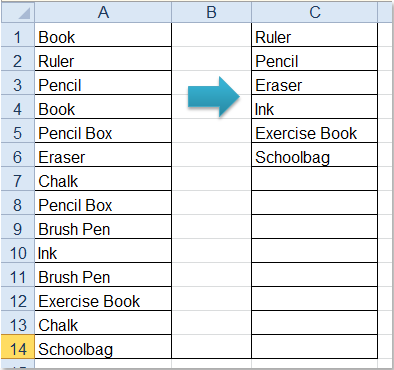Screen dimensions: 394x370
Task: Select row 10 header
Action: (x=18, y=251)
